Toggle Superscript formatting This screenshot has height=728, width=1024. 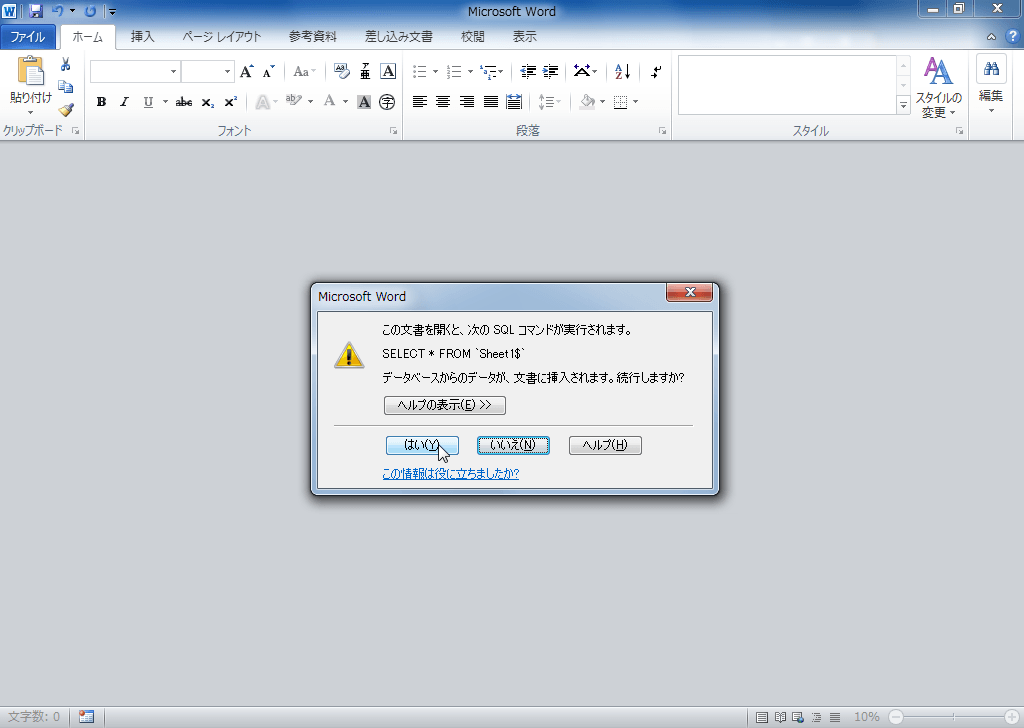231,102
